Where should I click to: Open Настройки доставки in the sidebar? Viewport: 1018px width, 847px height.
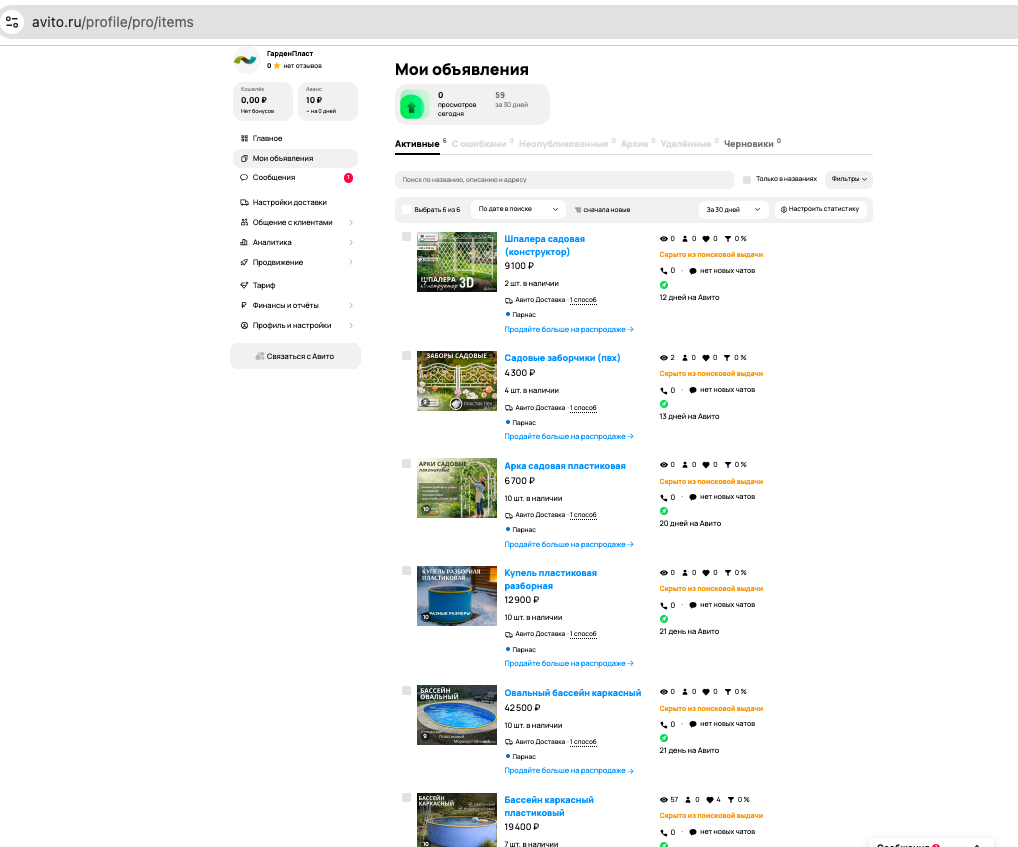[289, 202]
